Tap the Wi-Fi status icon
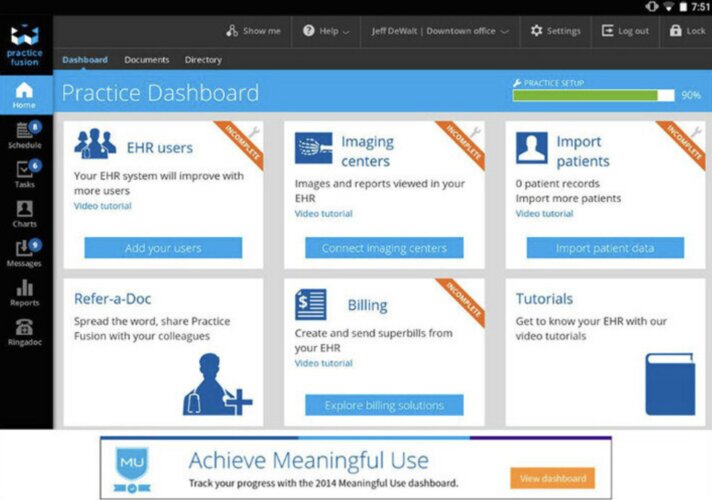This screenshot has width=712, height=500. [668, 6]
